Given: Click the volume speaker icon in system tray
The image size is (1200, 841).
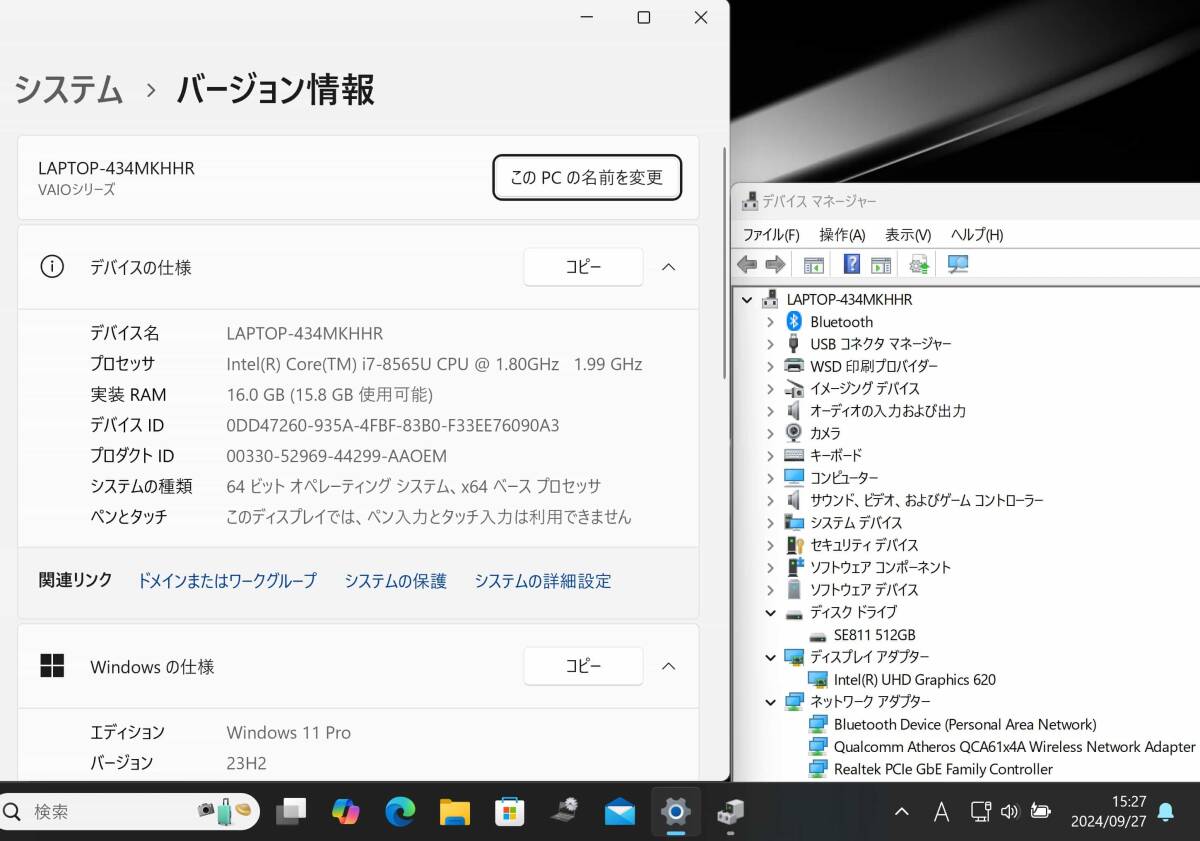Looking at the screenshot, I should pyautogui.click(x=1010, y=811).
